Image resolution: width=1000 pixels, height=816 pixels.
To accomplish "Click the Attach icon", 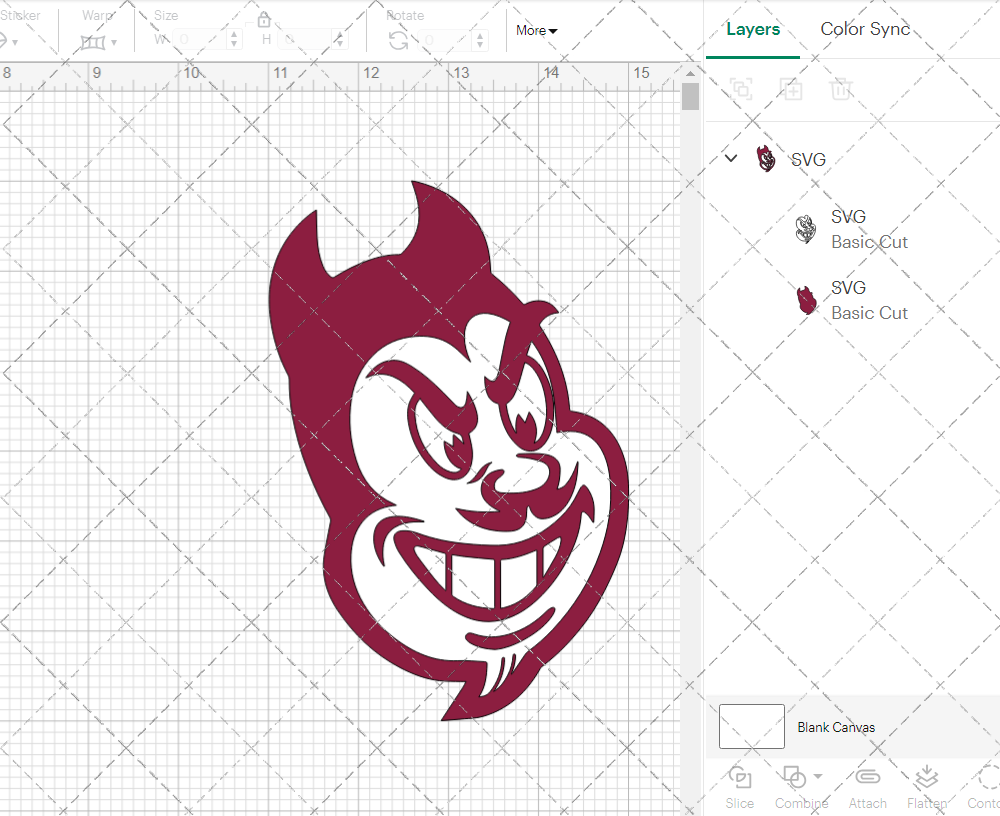I will point(867,777).
